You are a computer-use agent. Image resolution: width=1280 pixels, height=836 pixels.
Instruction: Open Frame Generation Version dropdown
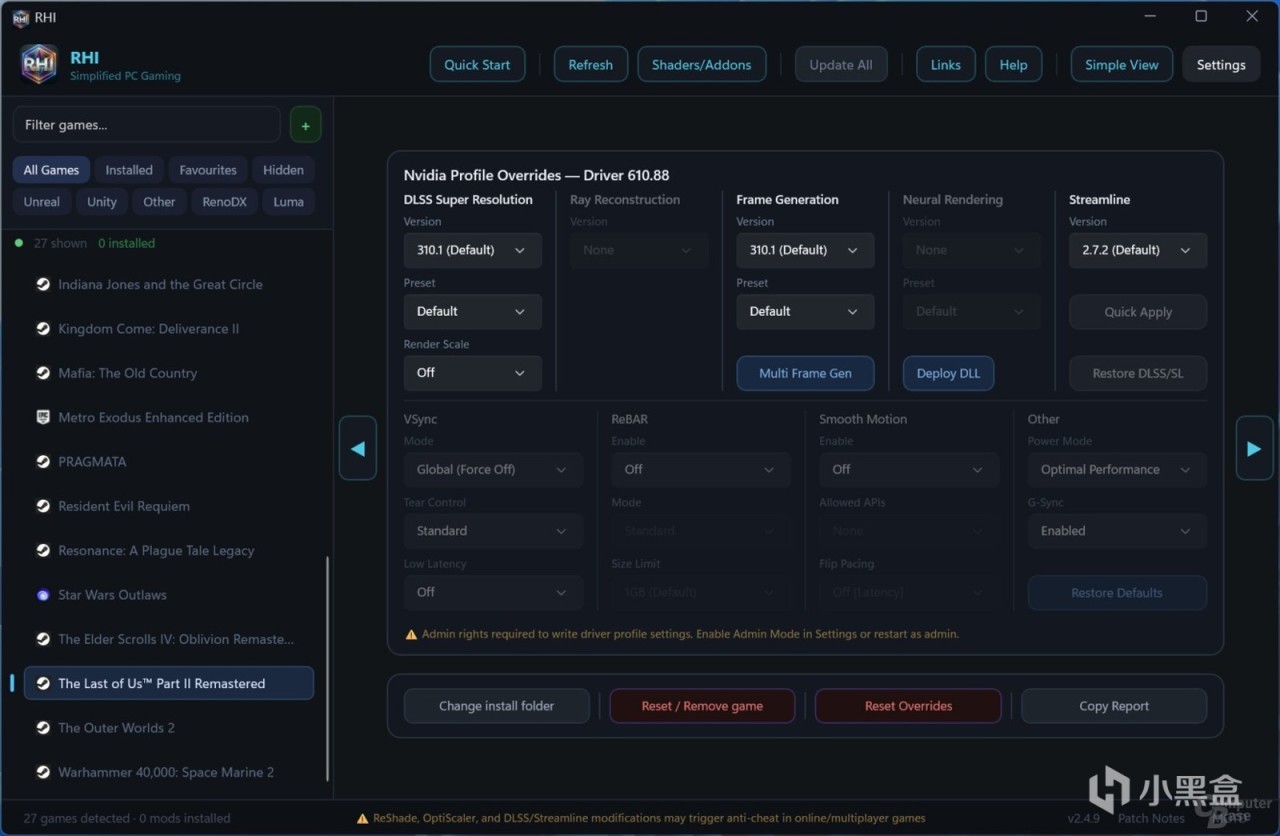point(805,250)
